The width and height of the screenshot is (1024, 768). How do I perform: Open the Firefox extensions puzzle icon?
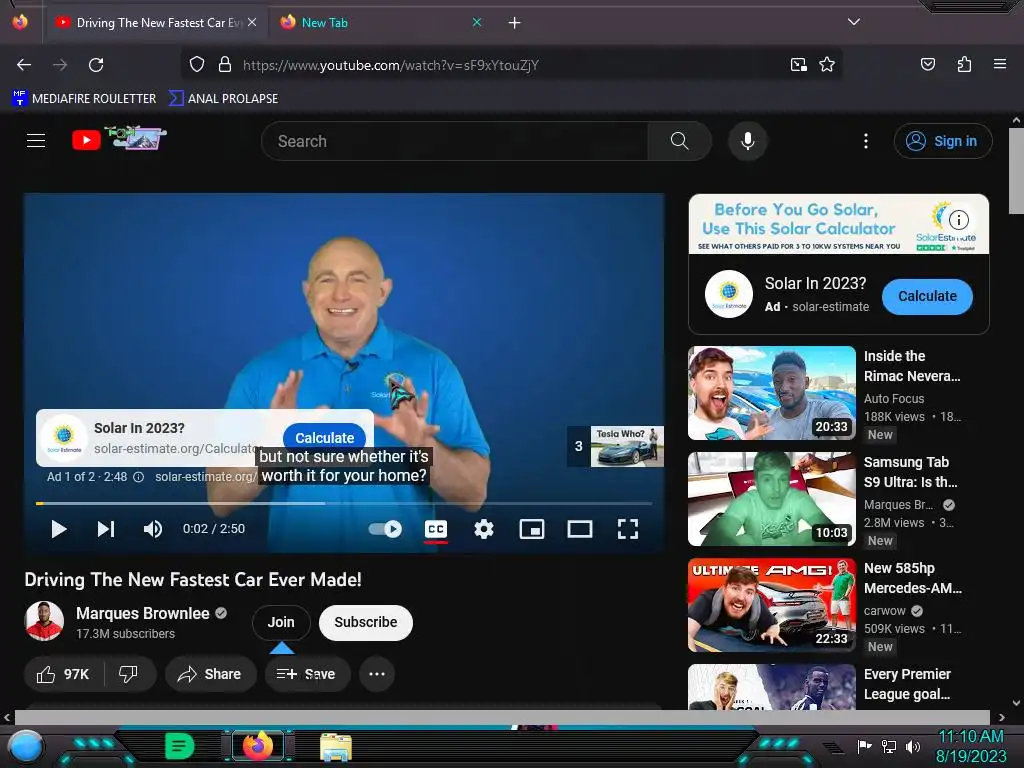point(964,64)
